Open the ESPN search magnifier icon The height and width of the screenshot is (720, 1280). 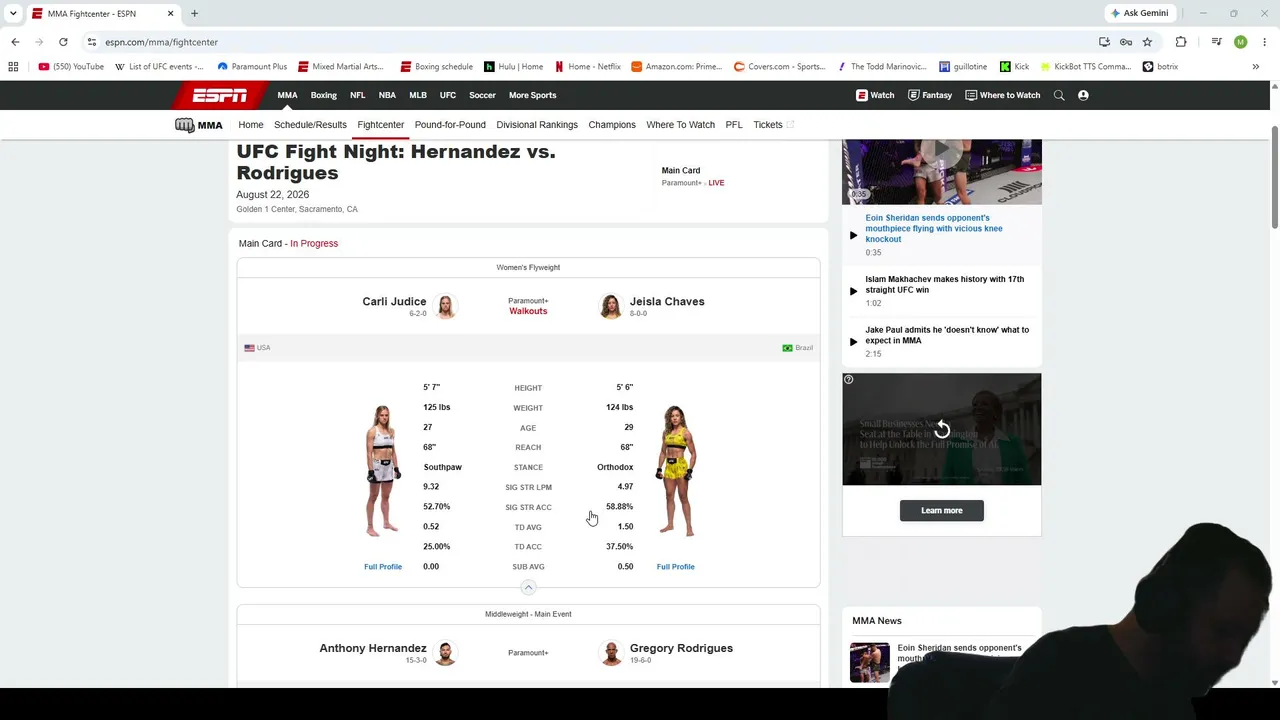(x=1059, y=95)
